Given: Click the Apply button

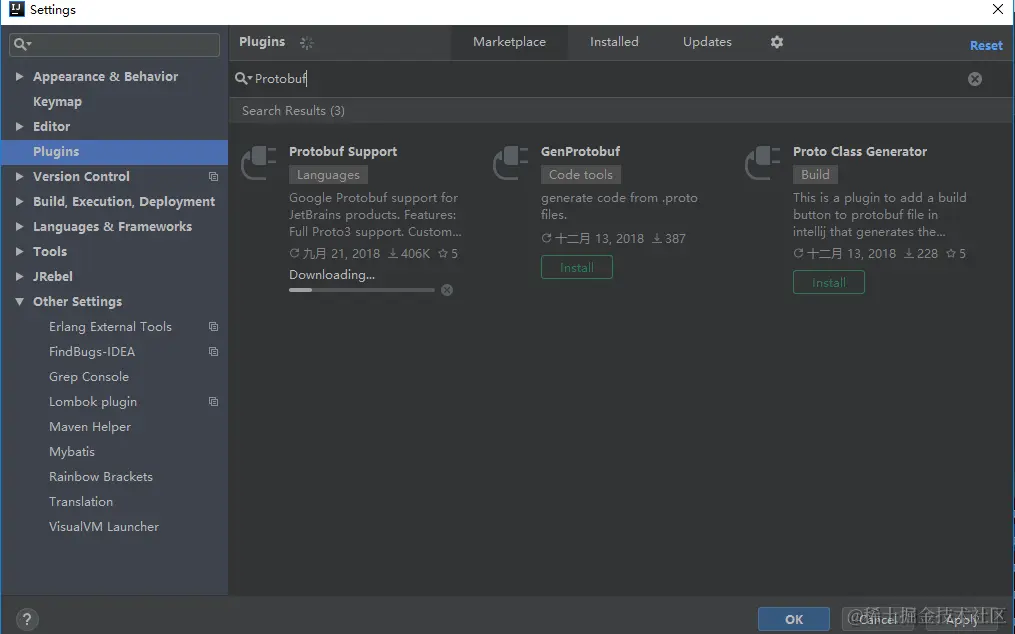Looking at the screenshot, I should [x=961, y=619].
